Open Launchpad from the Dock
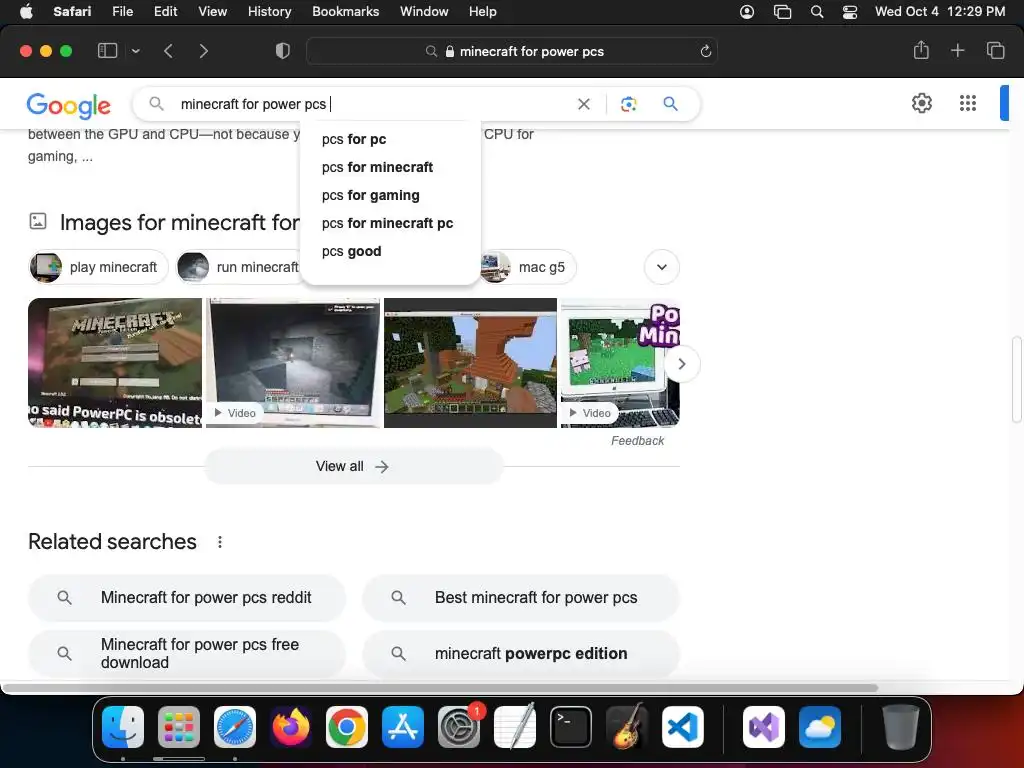This screenshot has height=768, width=1024. coord(179,727)
